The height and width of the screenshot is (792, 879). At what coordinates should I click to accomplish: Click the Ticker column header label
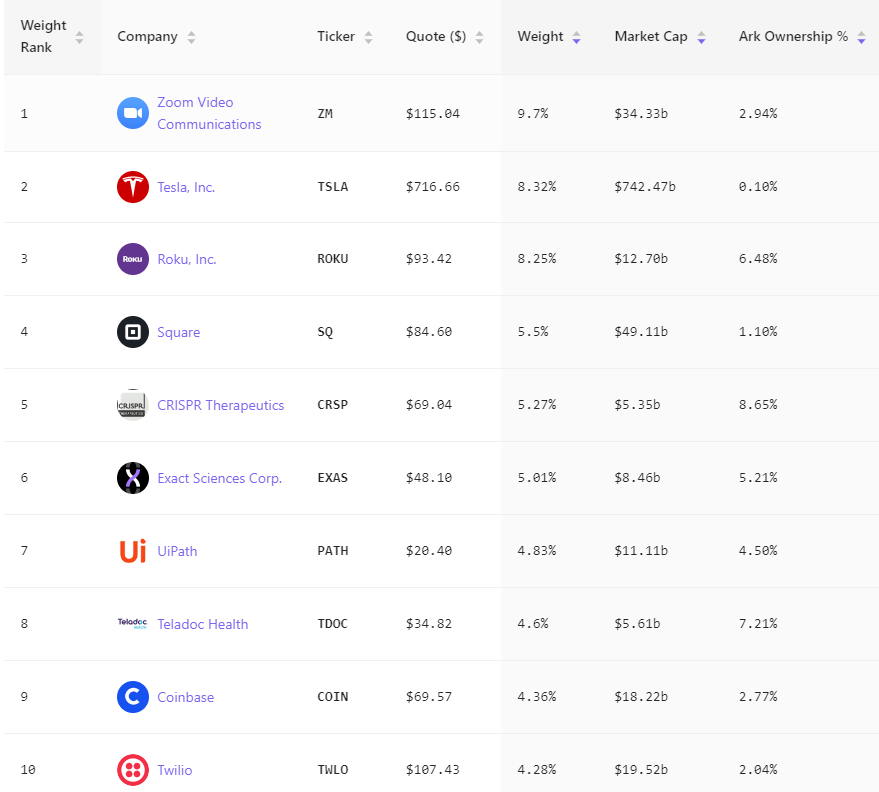click(336, 36)
